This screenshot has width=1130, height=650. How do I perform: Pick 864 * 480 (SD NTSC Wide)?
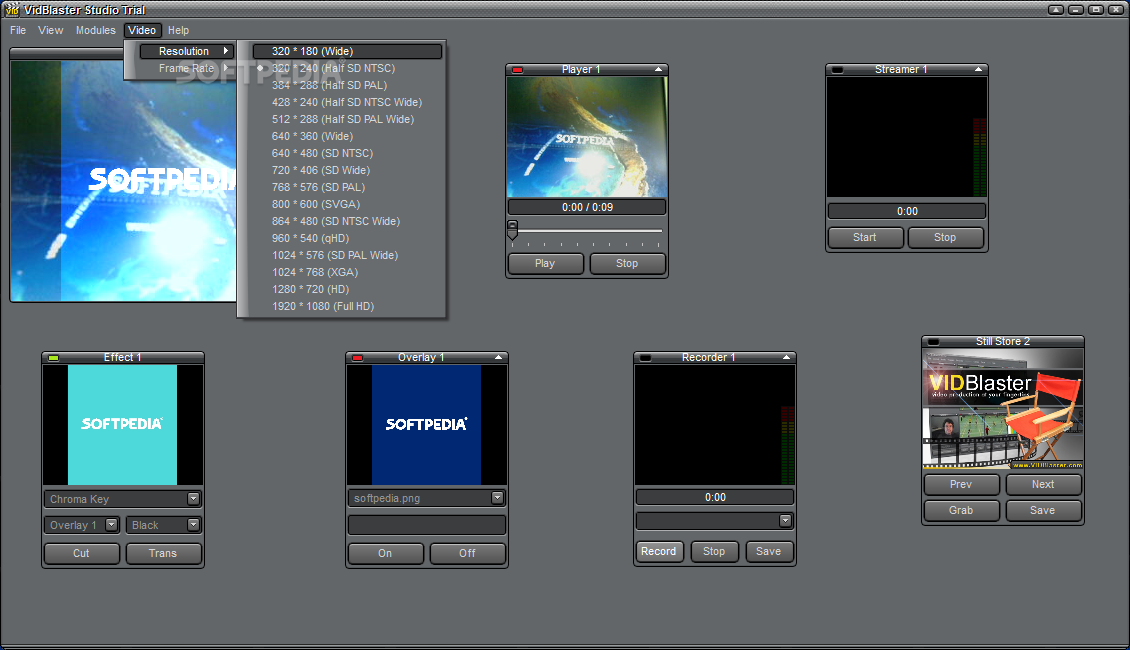point(347,221)
